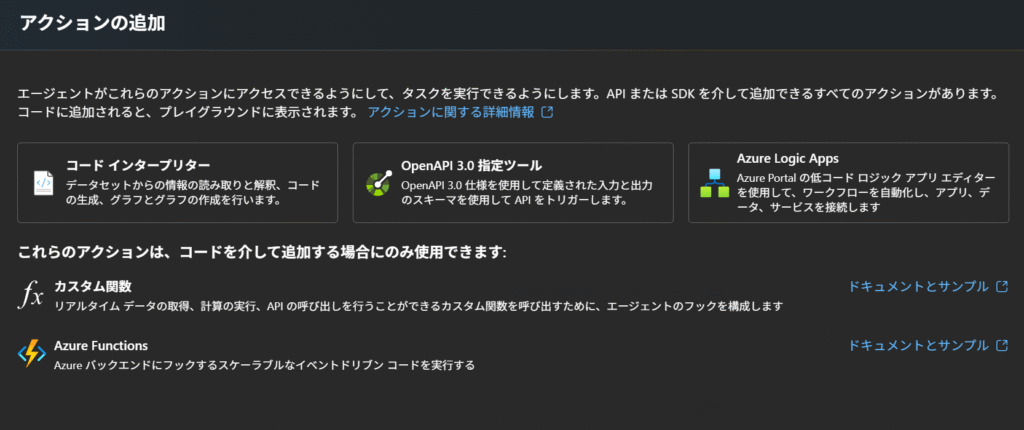1024x430 pixels.
Task: Click external-link icon on Azure Functions row
Action: (x=1002, y=345)
